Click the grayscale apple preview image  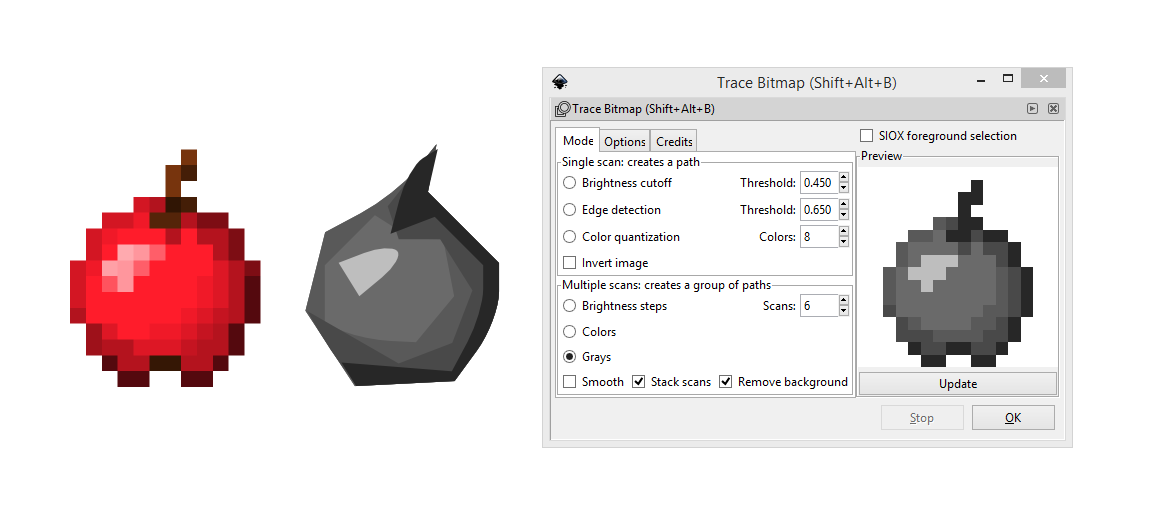[x=958, y=273]
